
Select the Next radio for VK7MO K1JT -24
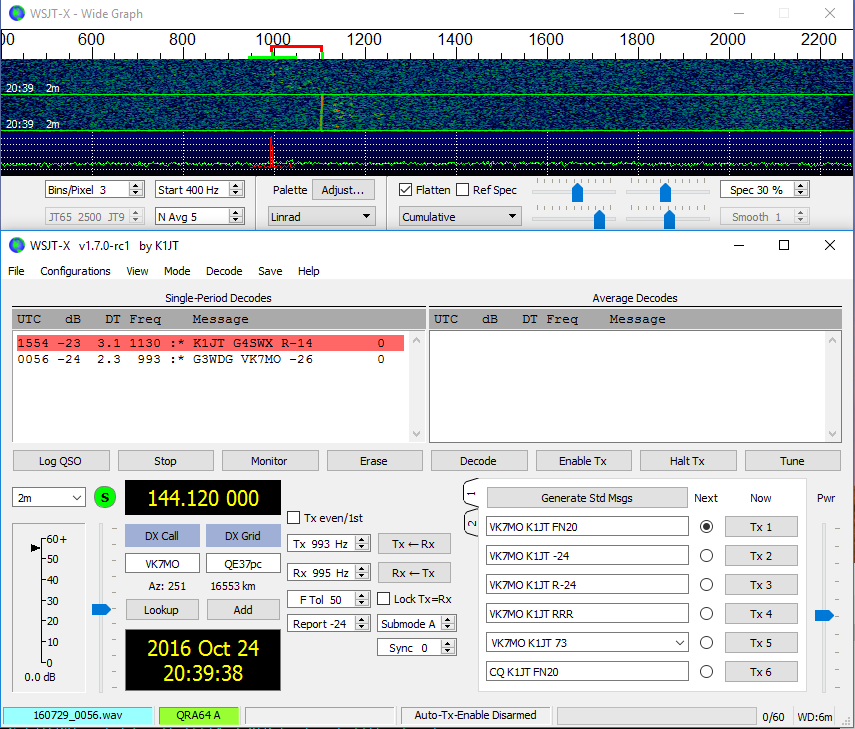pyautogui.click(x=706, y=556)
